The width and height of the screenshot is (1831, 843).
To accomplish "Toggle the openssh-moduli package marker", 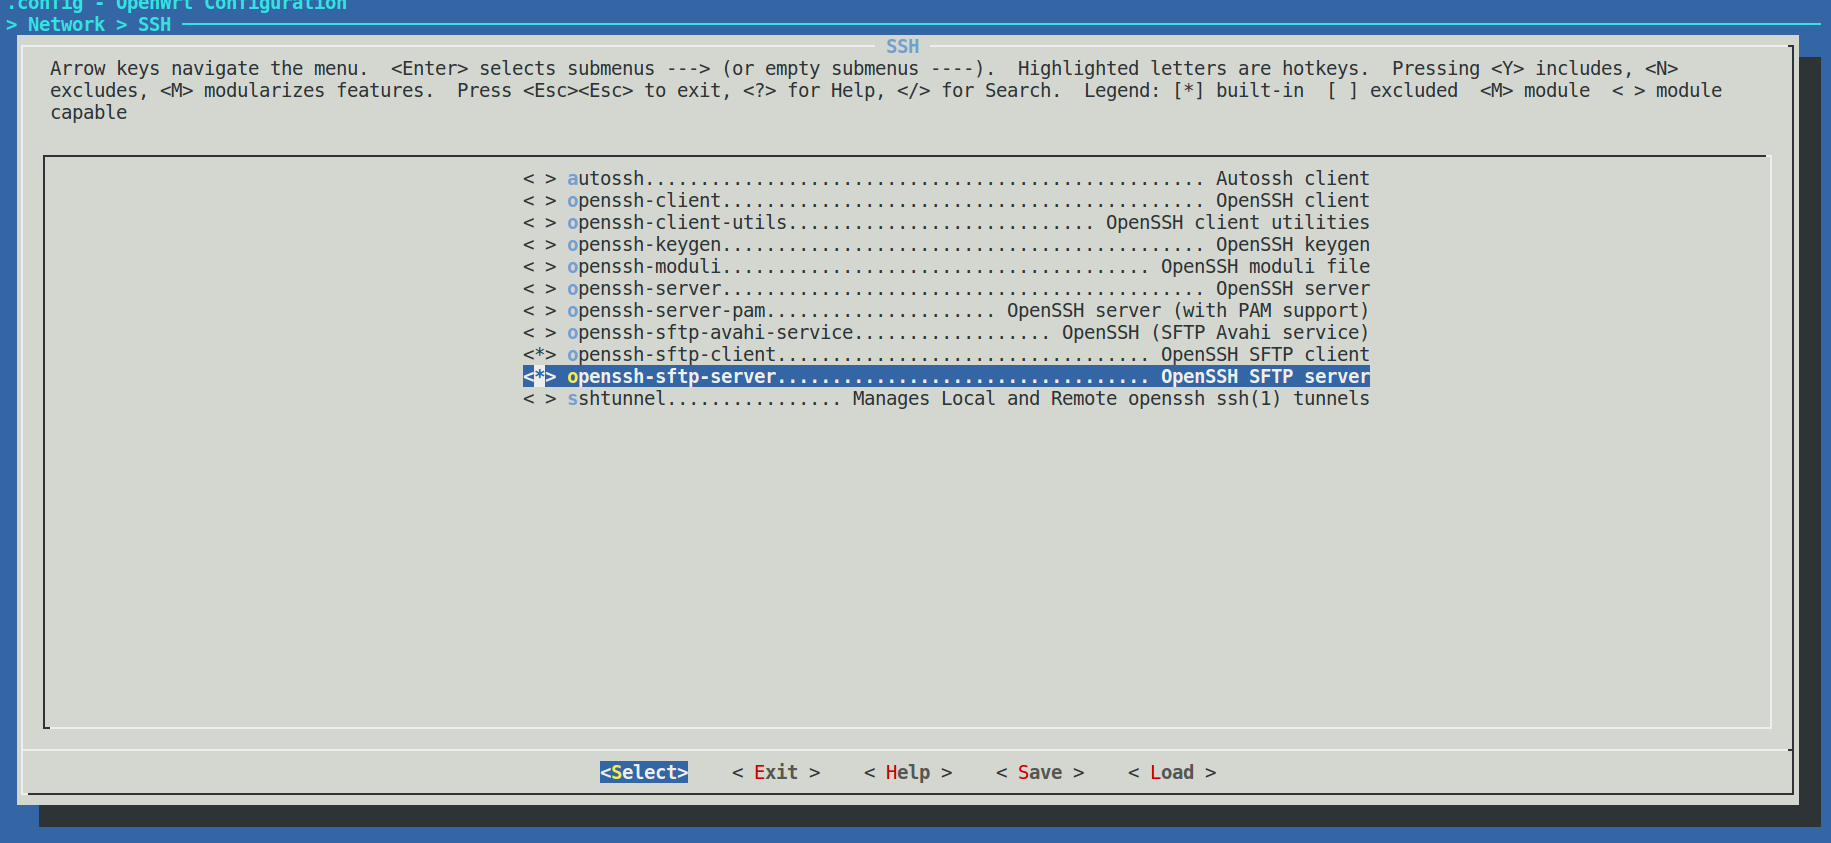I will (539, 267).
